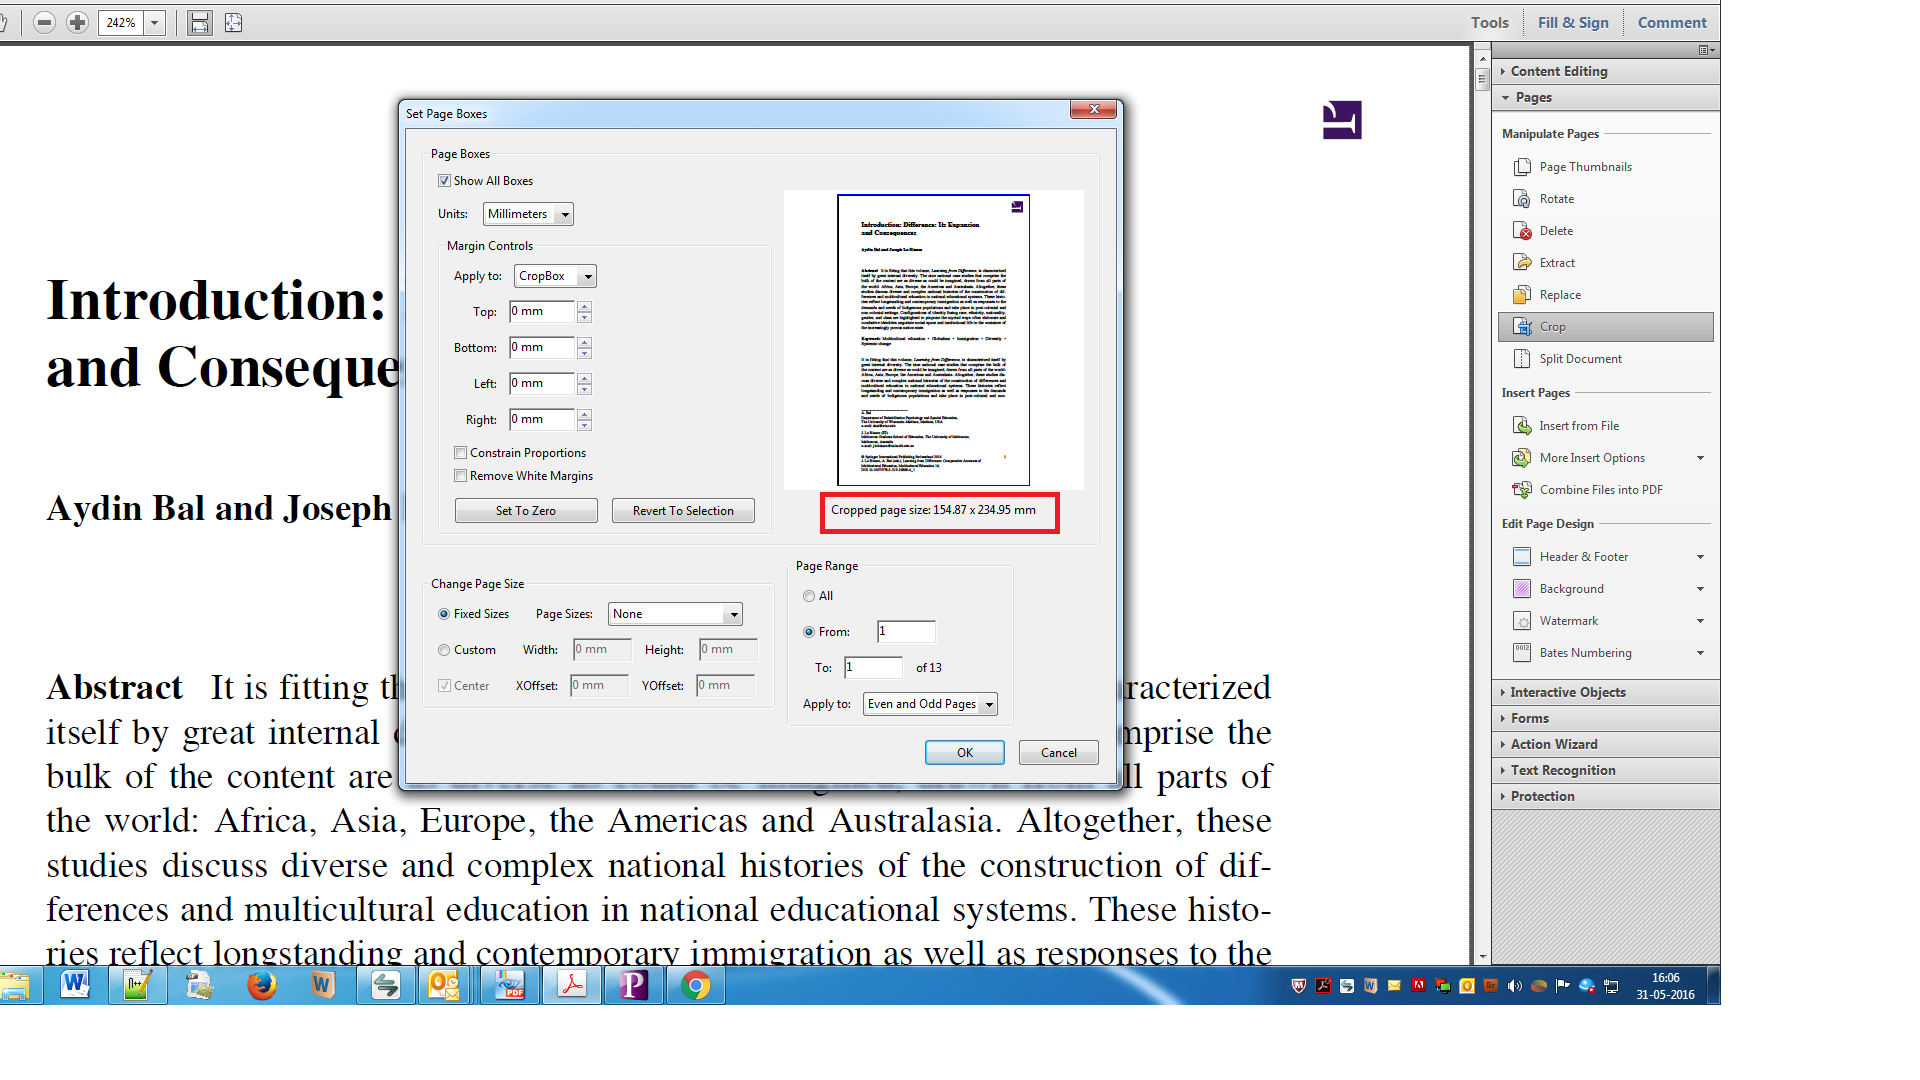1920x1080 pixels.
Task: Select the All pages radio button
Action: pyautogui.click(x=809, y=596)
